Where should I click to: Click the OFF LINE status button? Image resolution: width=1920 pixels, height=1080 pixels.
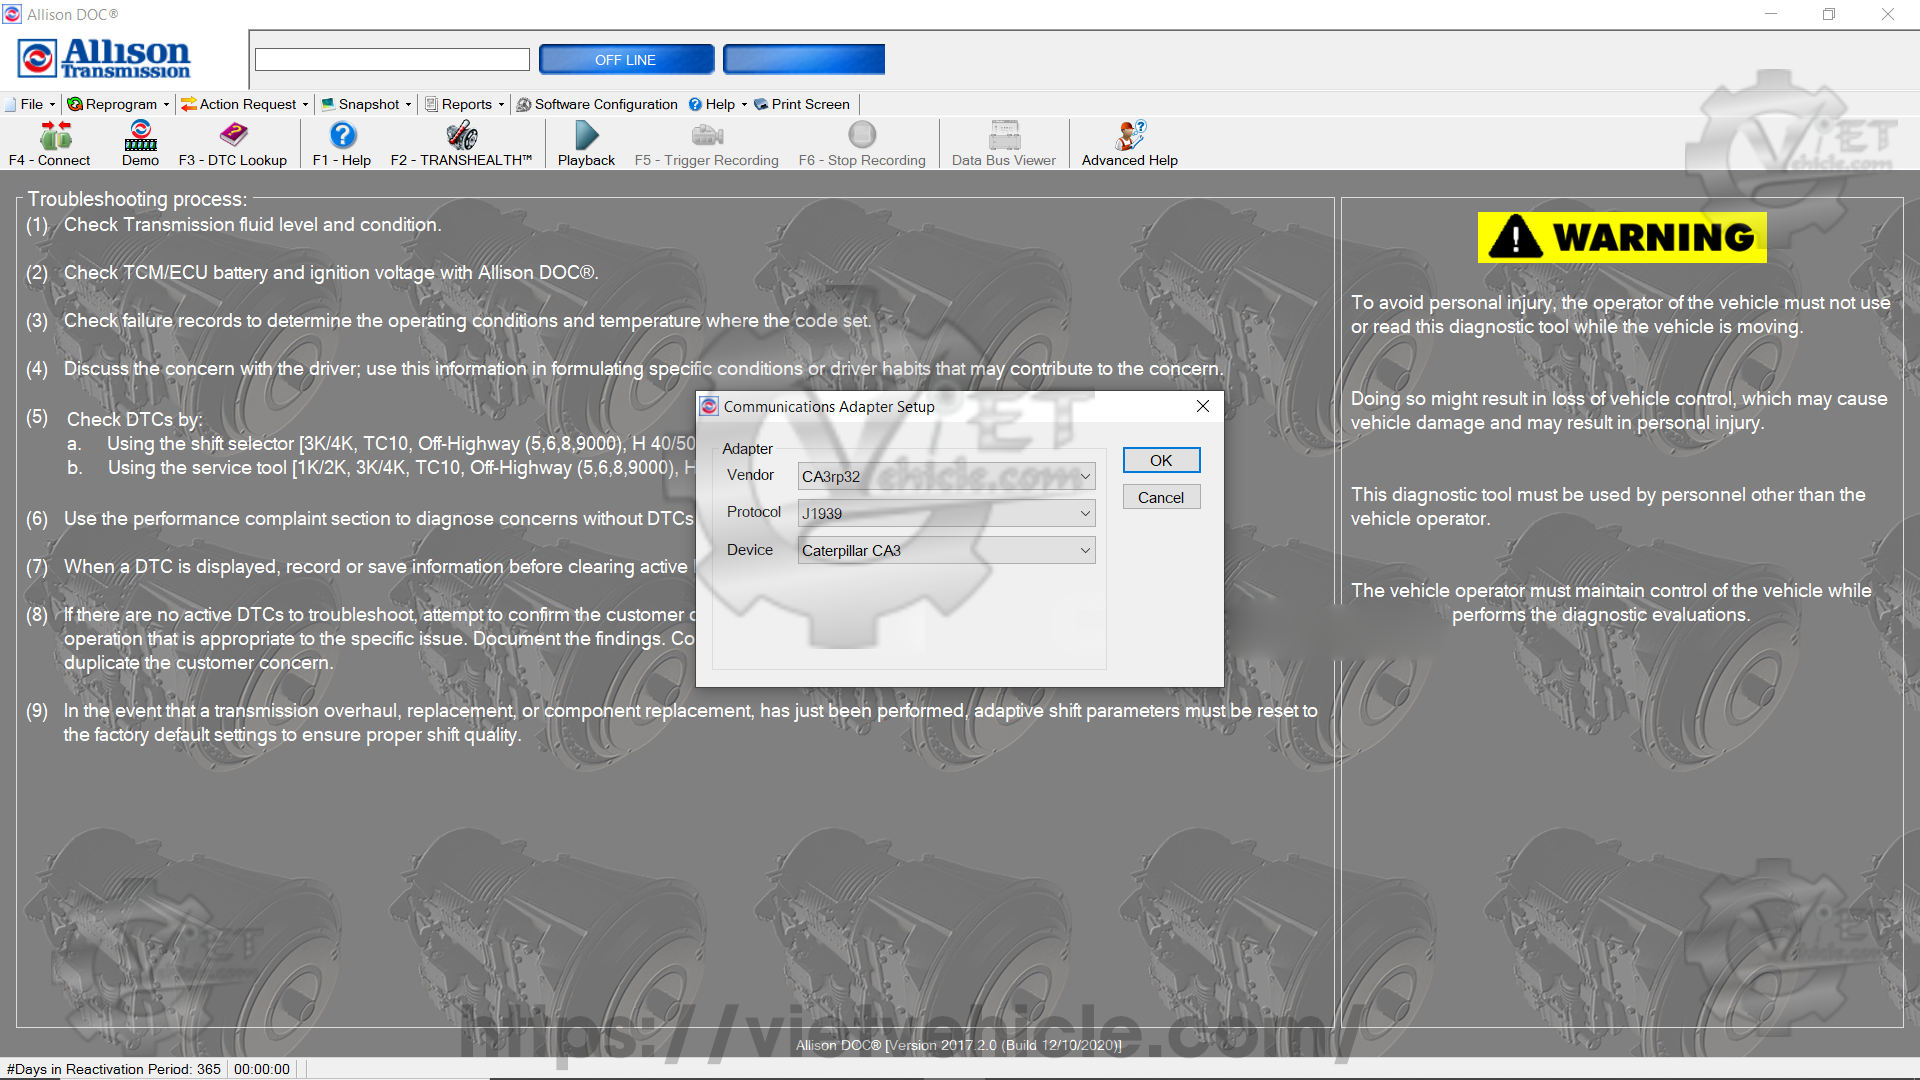click(626, 60)
